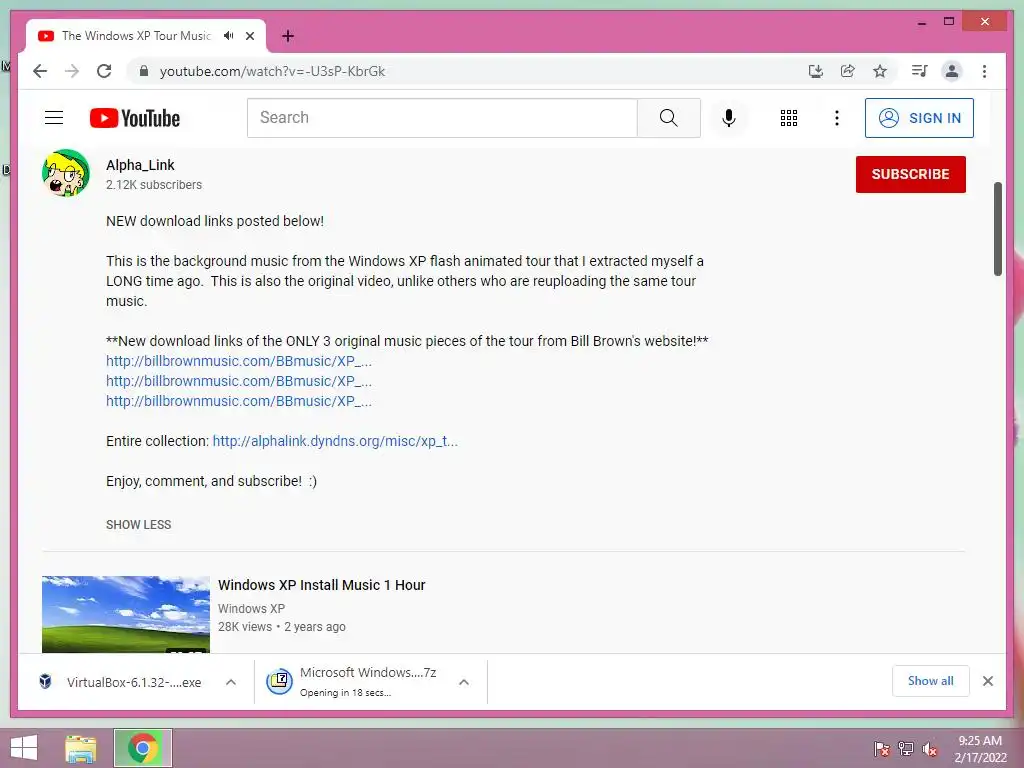Open Windows XP Install Music thumbnail
The width and height of the screenshot is (1024, 768).
(x=126, y=614)
